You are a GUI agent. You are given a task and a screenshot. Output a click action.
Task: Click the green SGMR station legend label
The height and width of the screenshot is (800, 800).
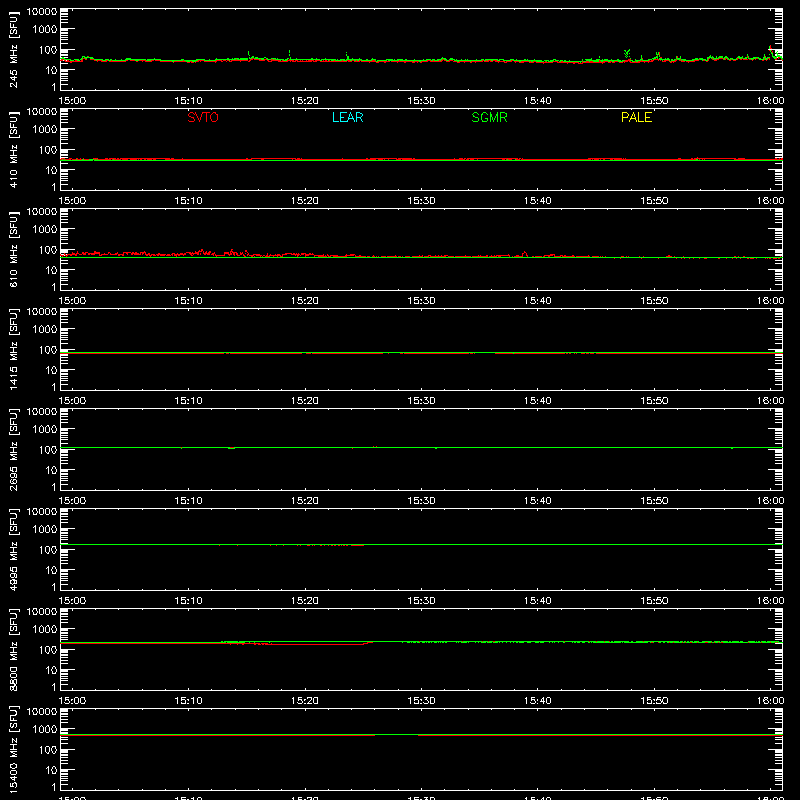(489, 117)
